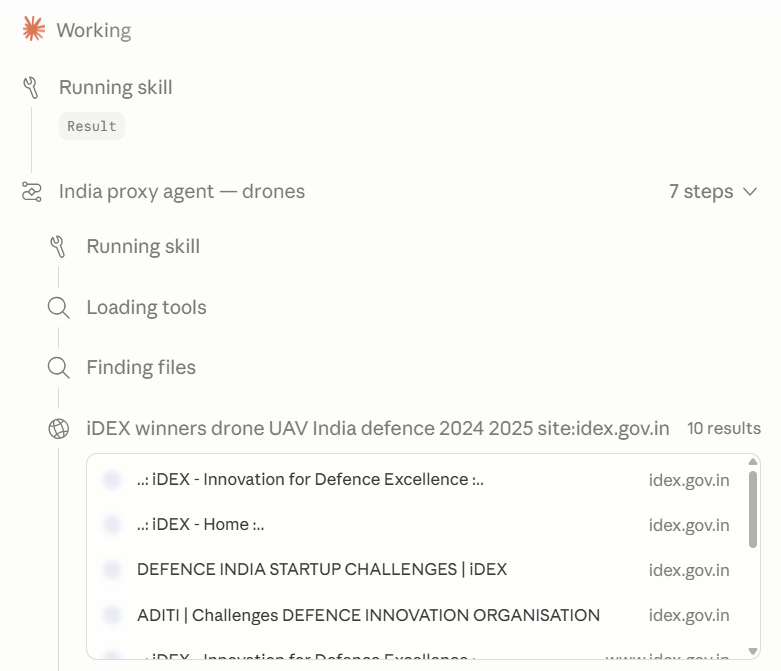Click the wrench icon of the nested Running skill
Screen dimensions: 781x671
pos(58,247)
